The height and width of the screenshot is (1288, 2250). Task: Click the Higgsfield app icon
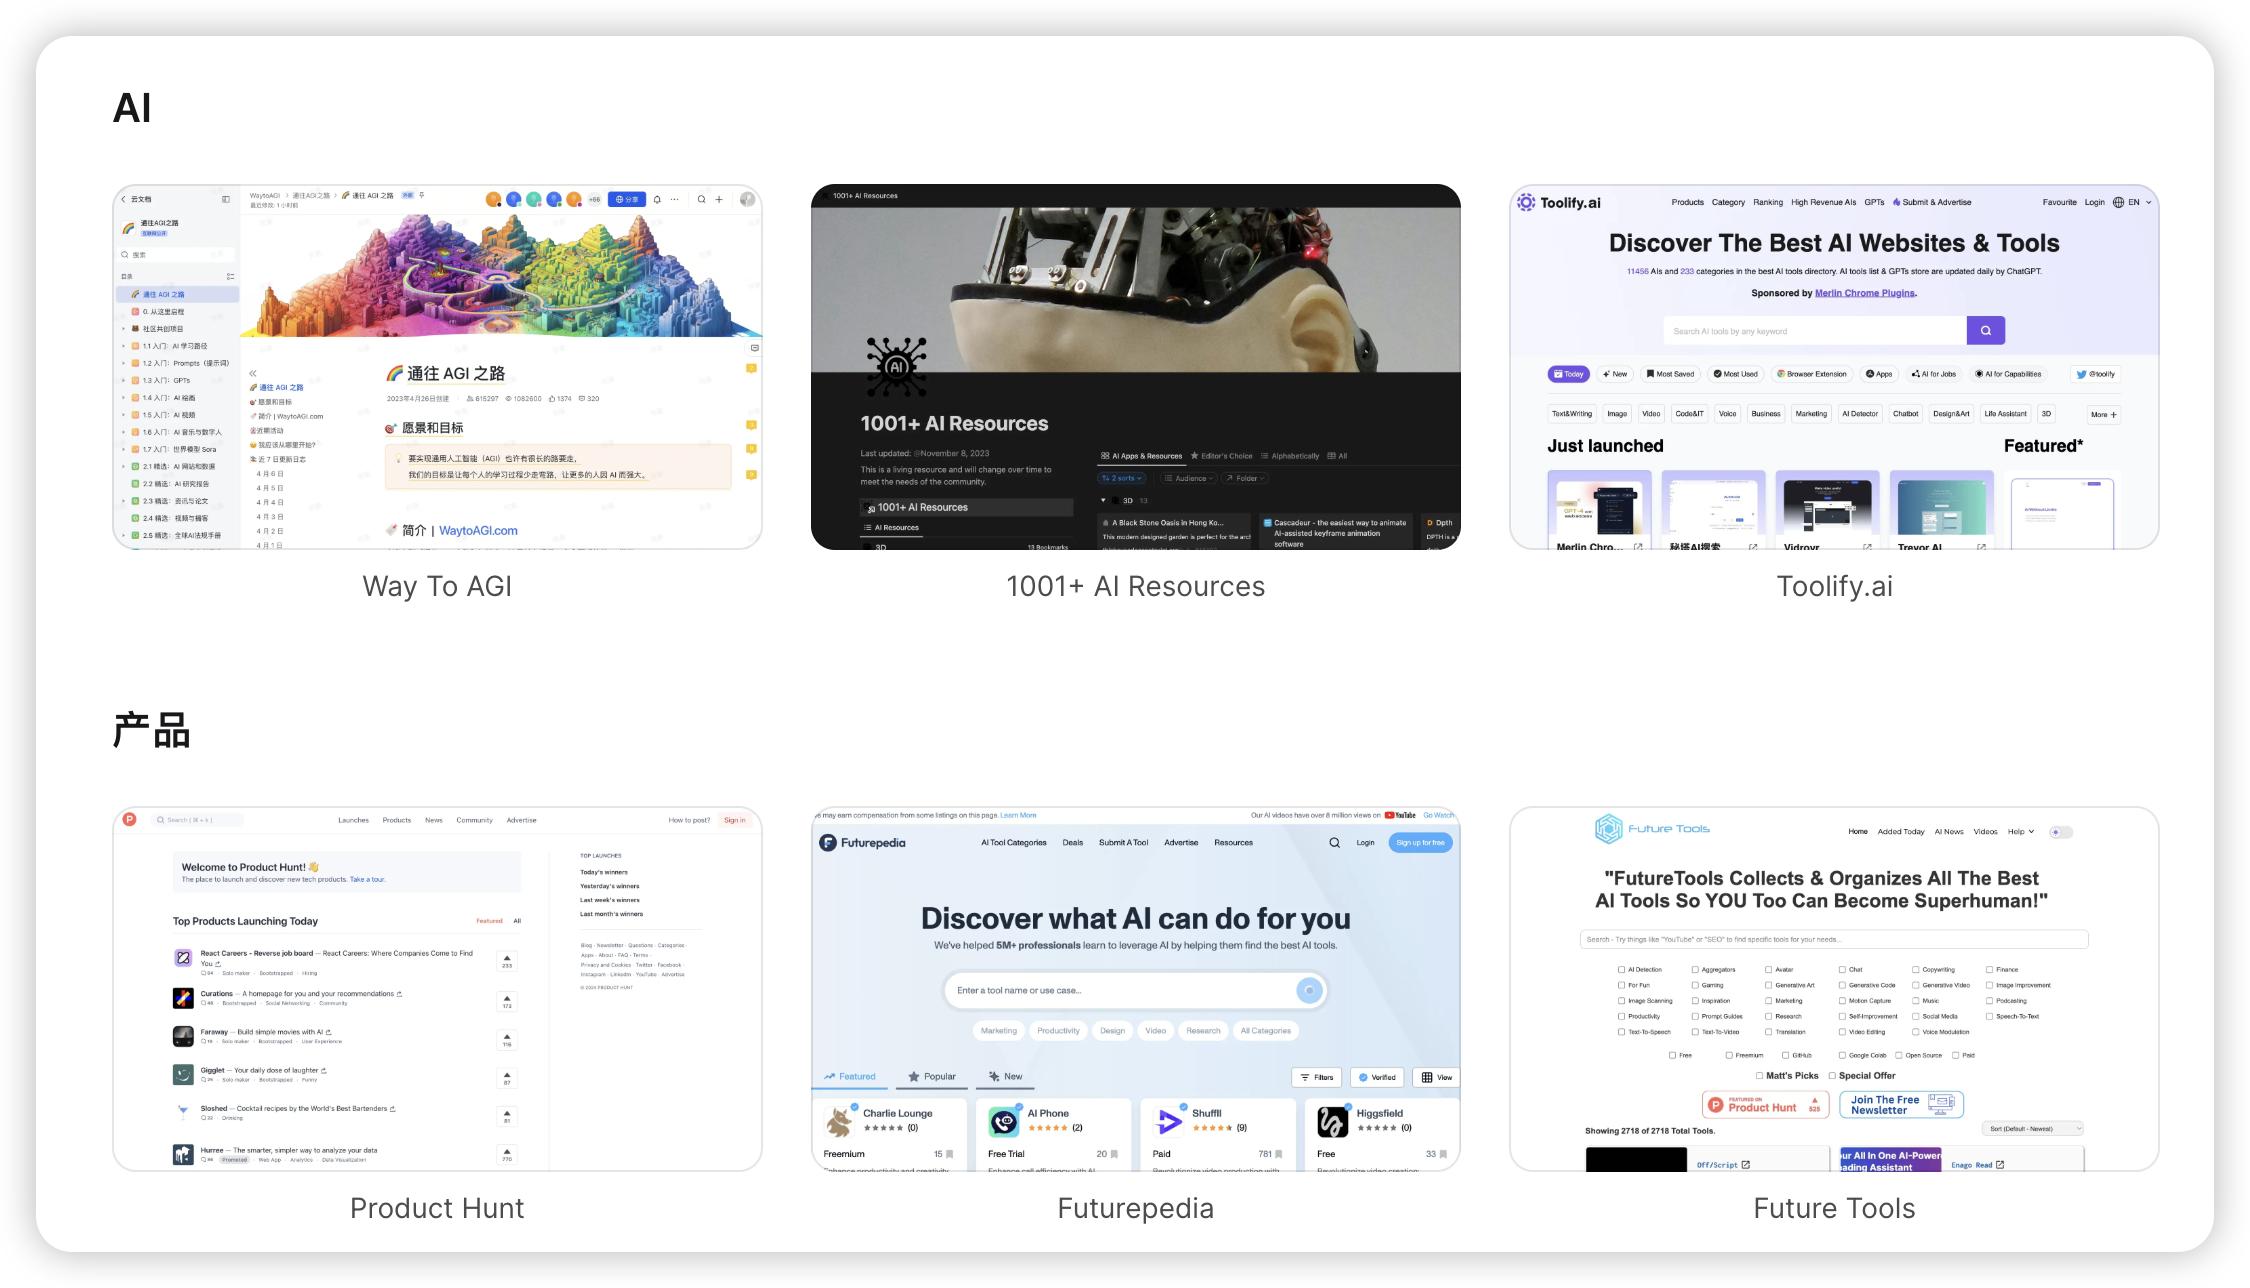click(1332, 1122)
